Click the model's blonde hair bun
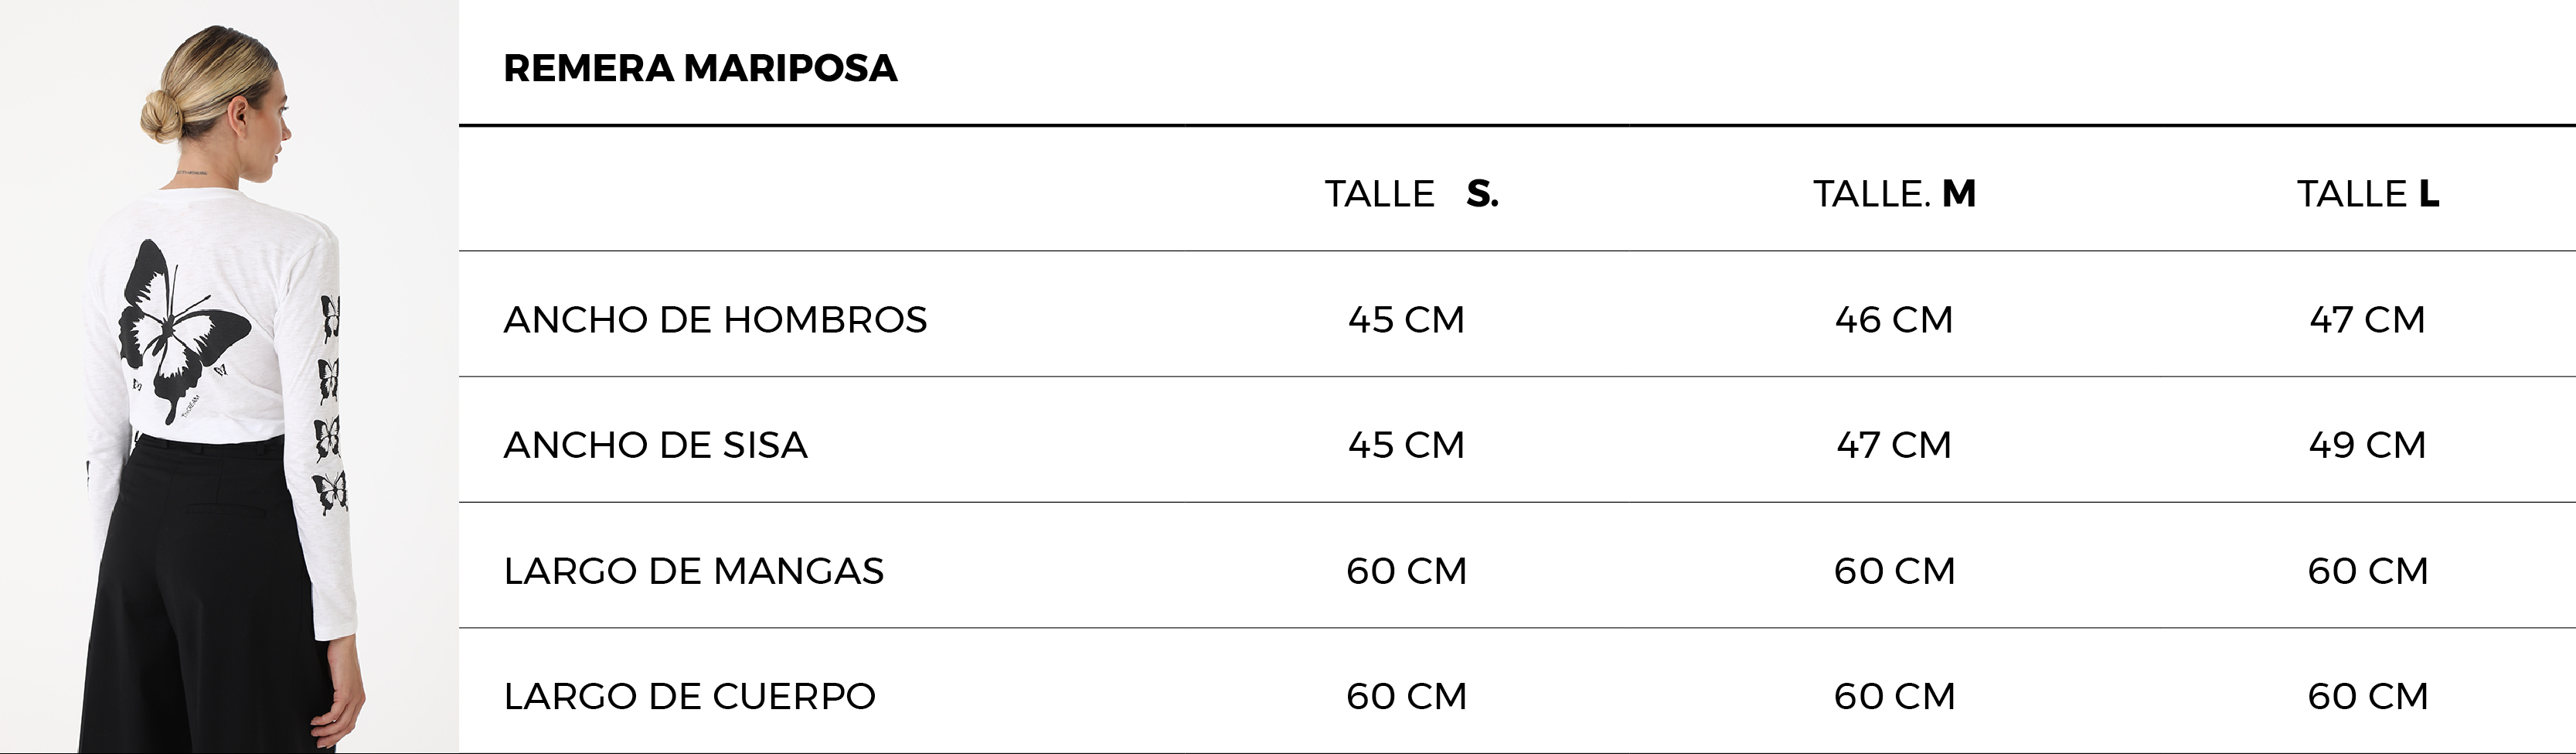This screenshot has height=754, width=2576. pos(162,115)
